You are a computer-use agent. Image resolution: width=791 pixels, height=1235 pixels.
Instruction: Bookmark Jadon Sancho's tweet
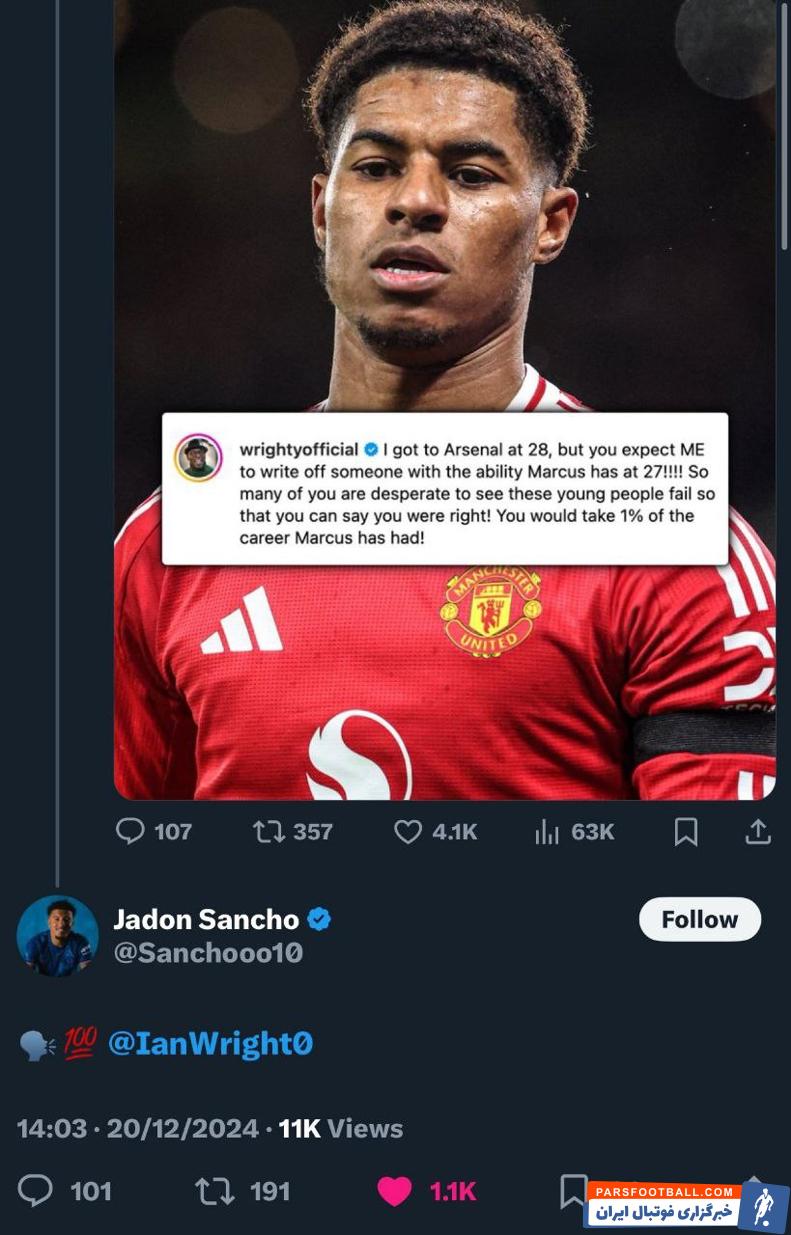(573, 1190)
